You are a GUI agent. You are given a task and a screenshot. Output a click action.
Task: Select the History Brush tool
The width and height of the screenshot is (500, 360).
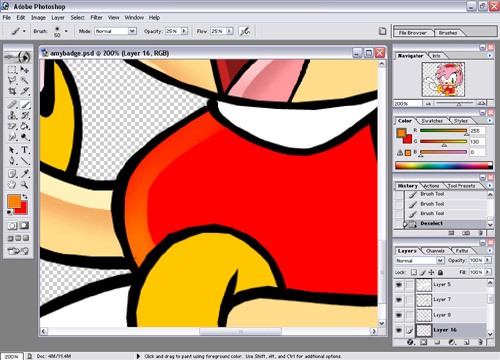(x=25, y=115)
